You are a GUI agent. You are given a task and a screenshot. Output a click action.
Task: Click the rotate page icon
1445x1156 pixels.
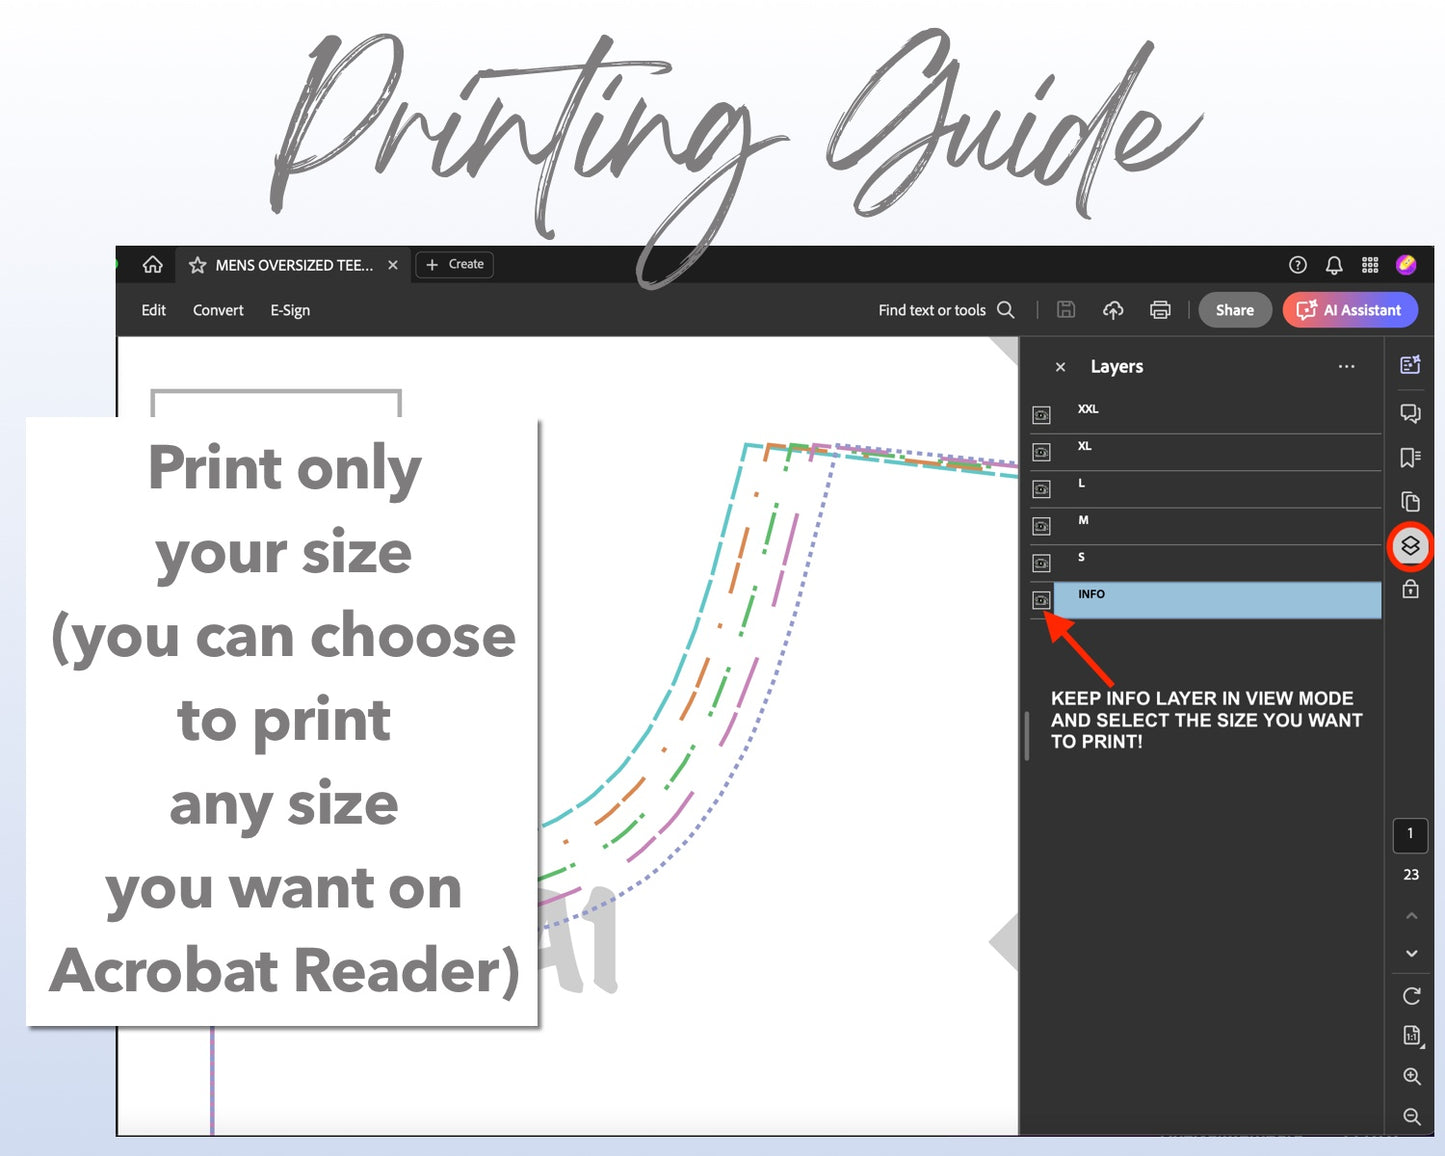click(1411, 996)
